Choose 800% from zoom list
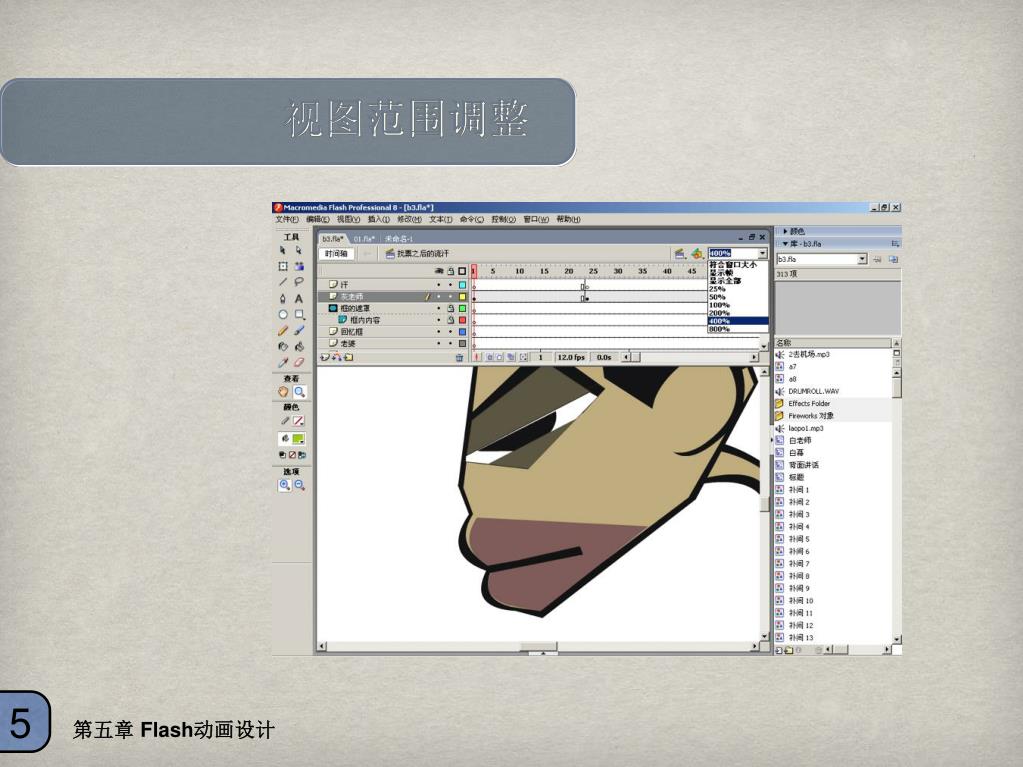Image resolution: width=1023 pixels, height=767 pixels. pos(738,329)
